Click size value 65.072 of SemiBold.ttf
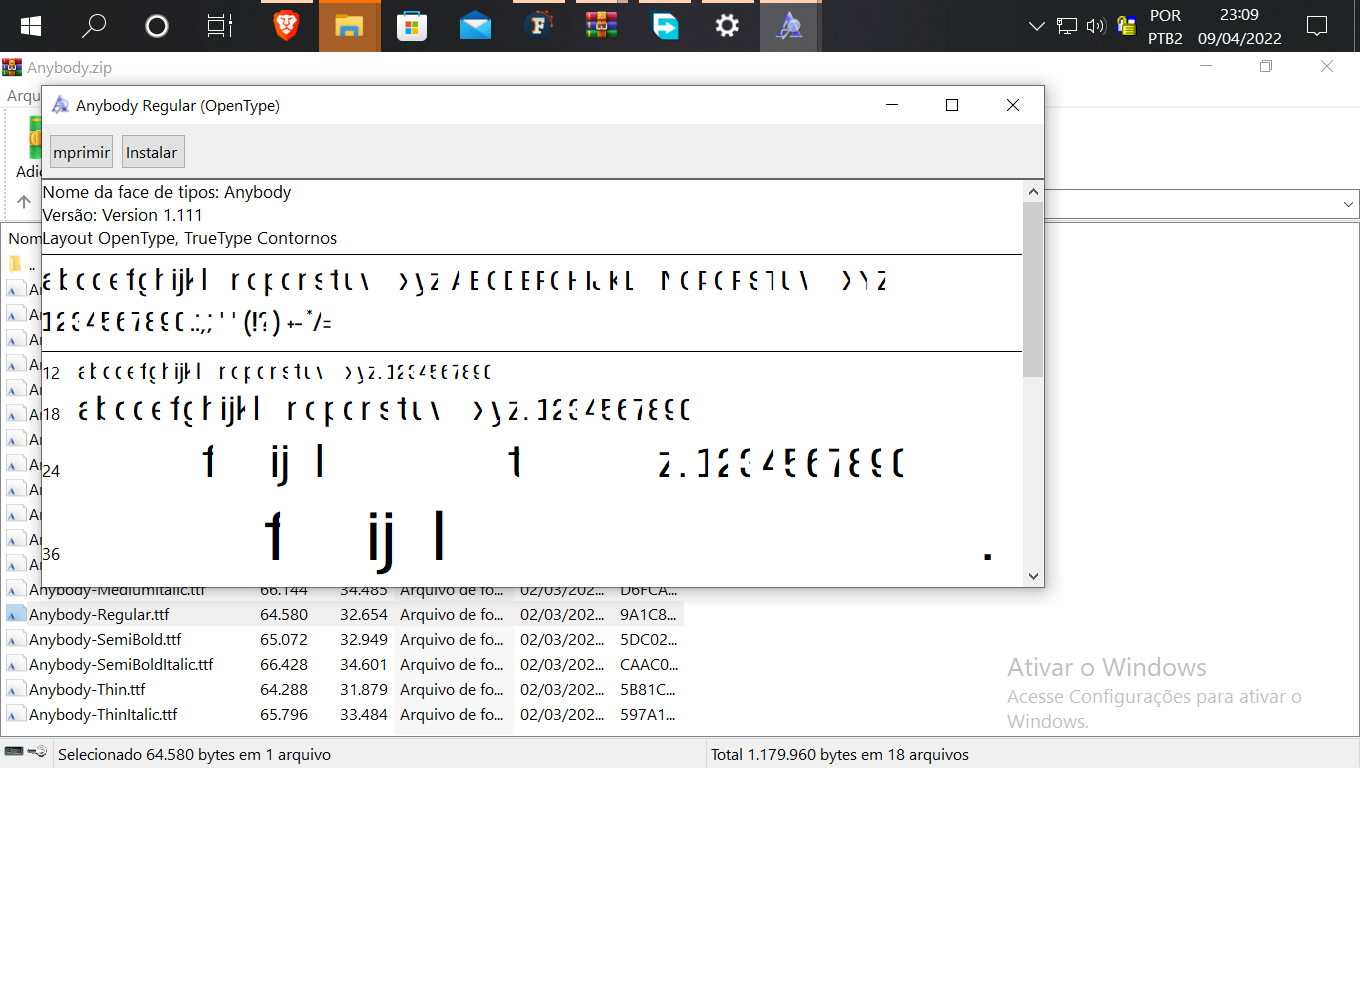The height and width of the screenshot is (1000, 1360). pyautogui.click(x=284, y=639)
